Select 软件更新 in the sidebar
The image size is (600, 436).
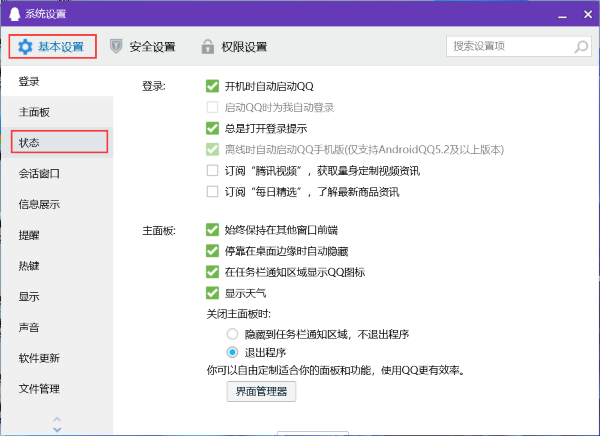(x=40, y=358)
